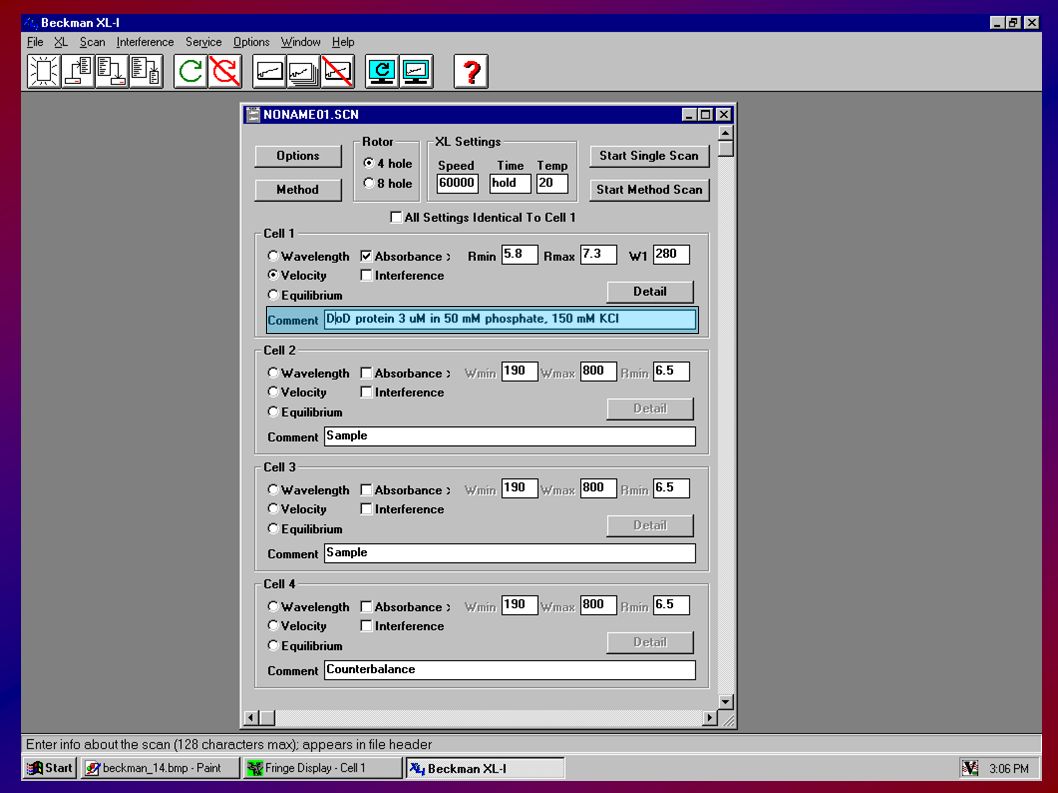Viewport: 1058px width, 793px height.
Task: Select Equilibrium mode for Cell 3
Action: pos(273,528)
